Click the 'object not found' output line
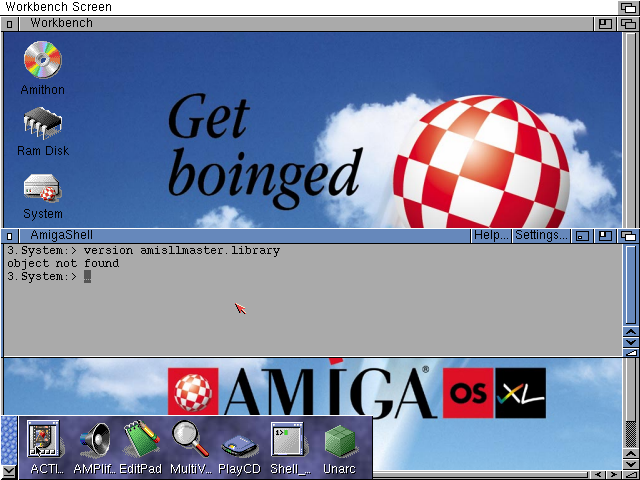The width and height of the screenshot is (640, 480). click(x=63, y=263)
